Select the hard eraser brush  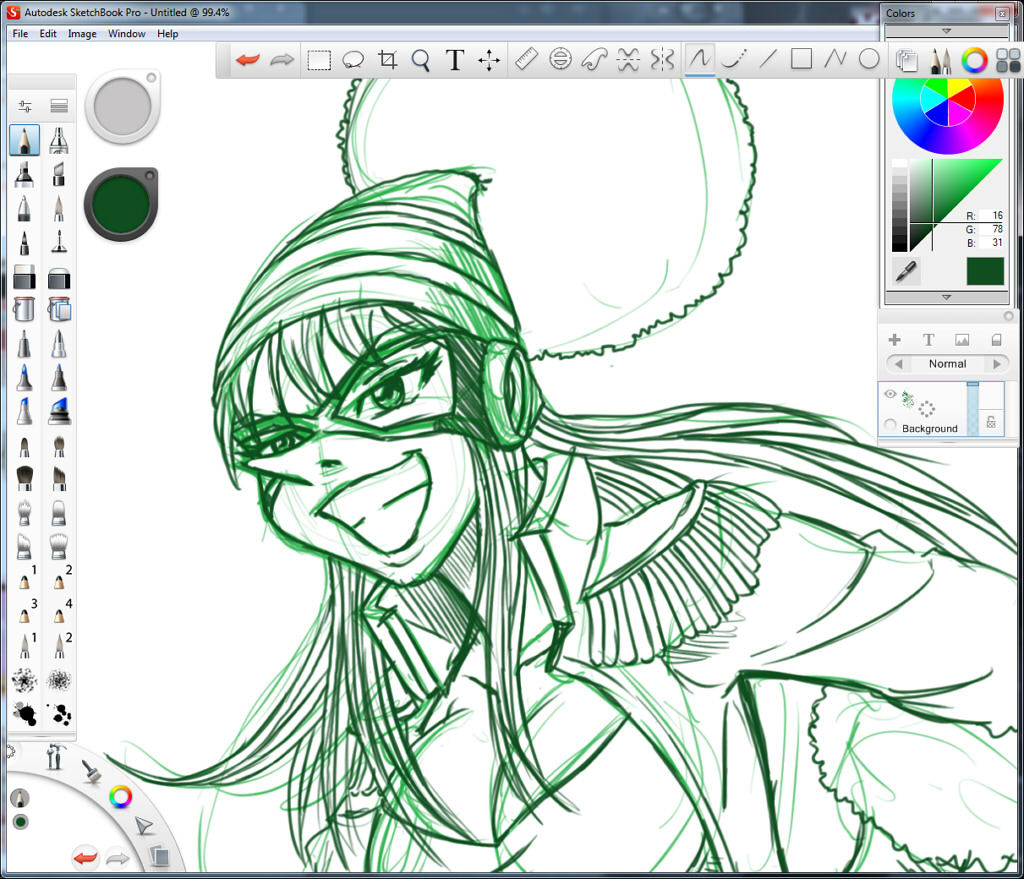[24, 278]
